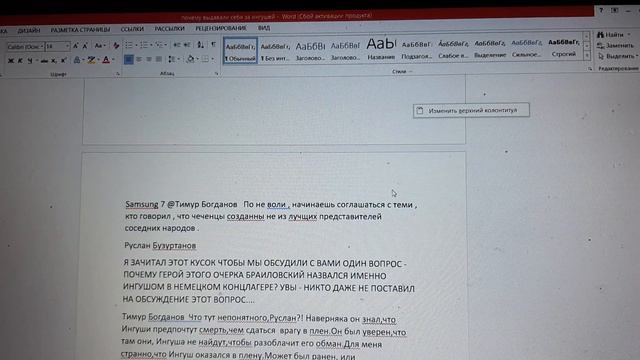Start a numbered list
This screenshot has width=640, height=360.
[145, 45]
